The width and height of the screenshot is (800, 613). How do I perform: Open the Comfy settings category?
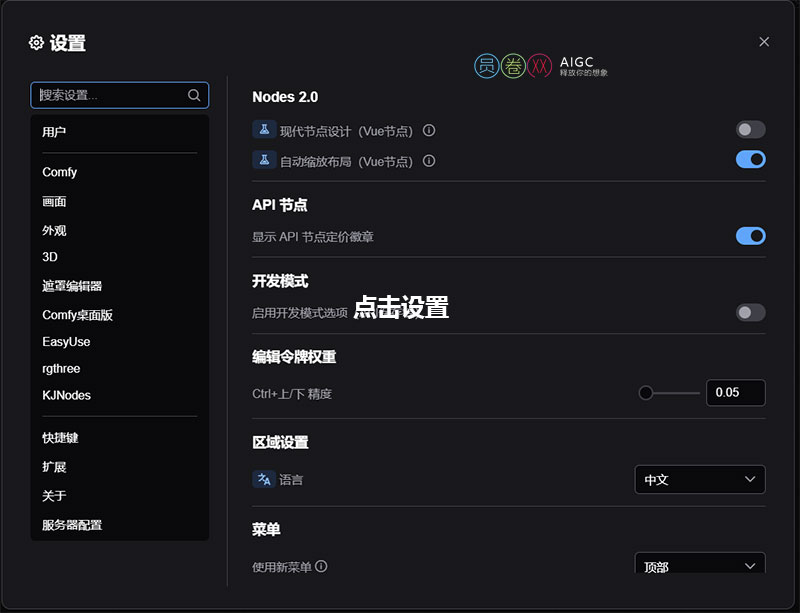point(60,172)
